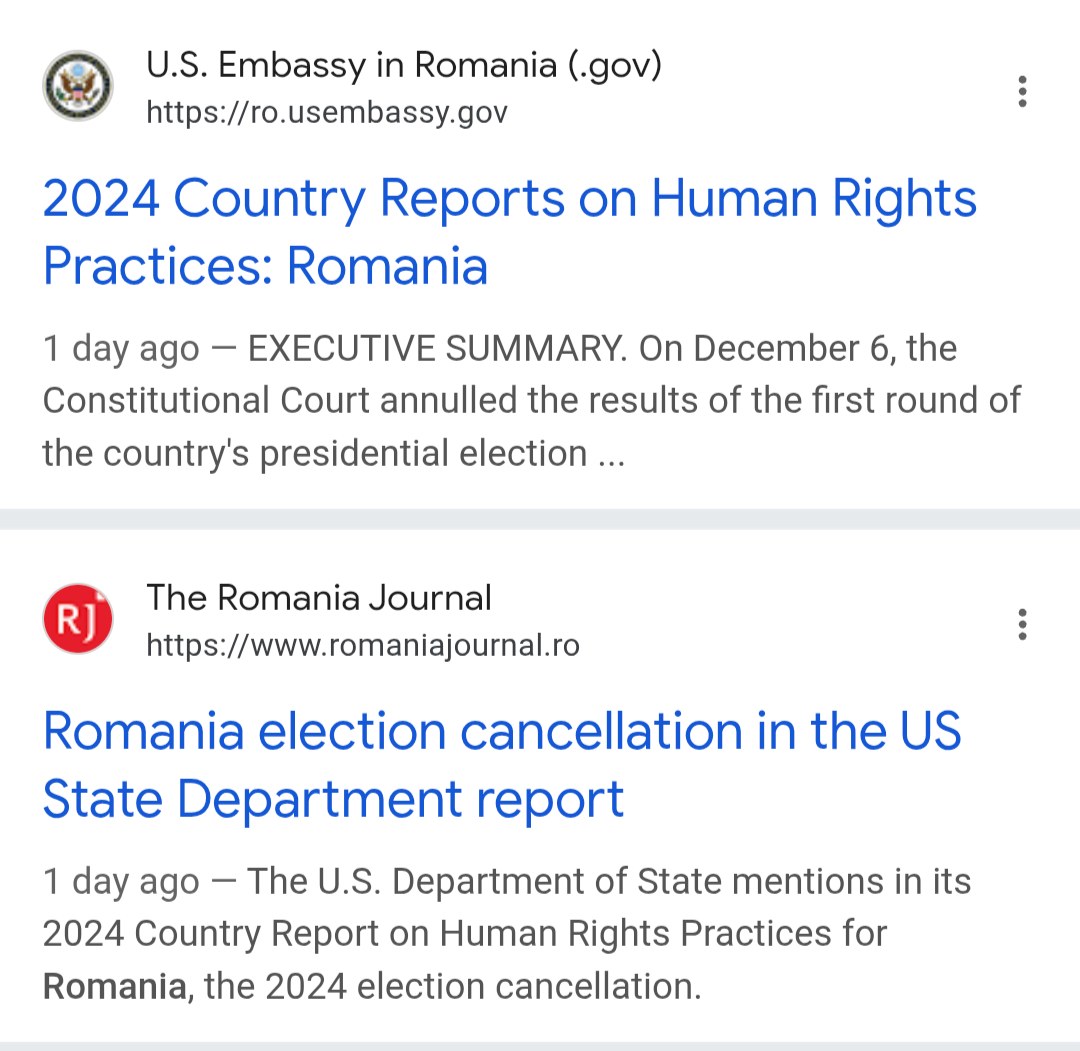Screen dimensions: 1080x1051
Task: Click 'Practices: Romania' title line
Action: (265, 266)
